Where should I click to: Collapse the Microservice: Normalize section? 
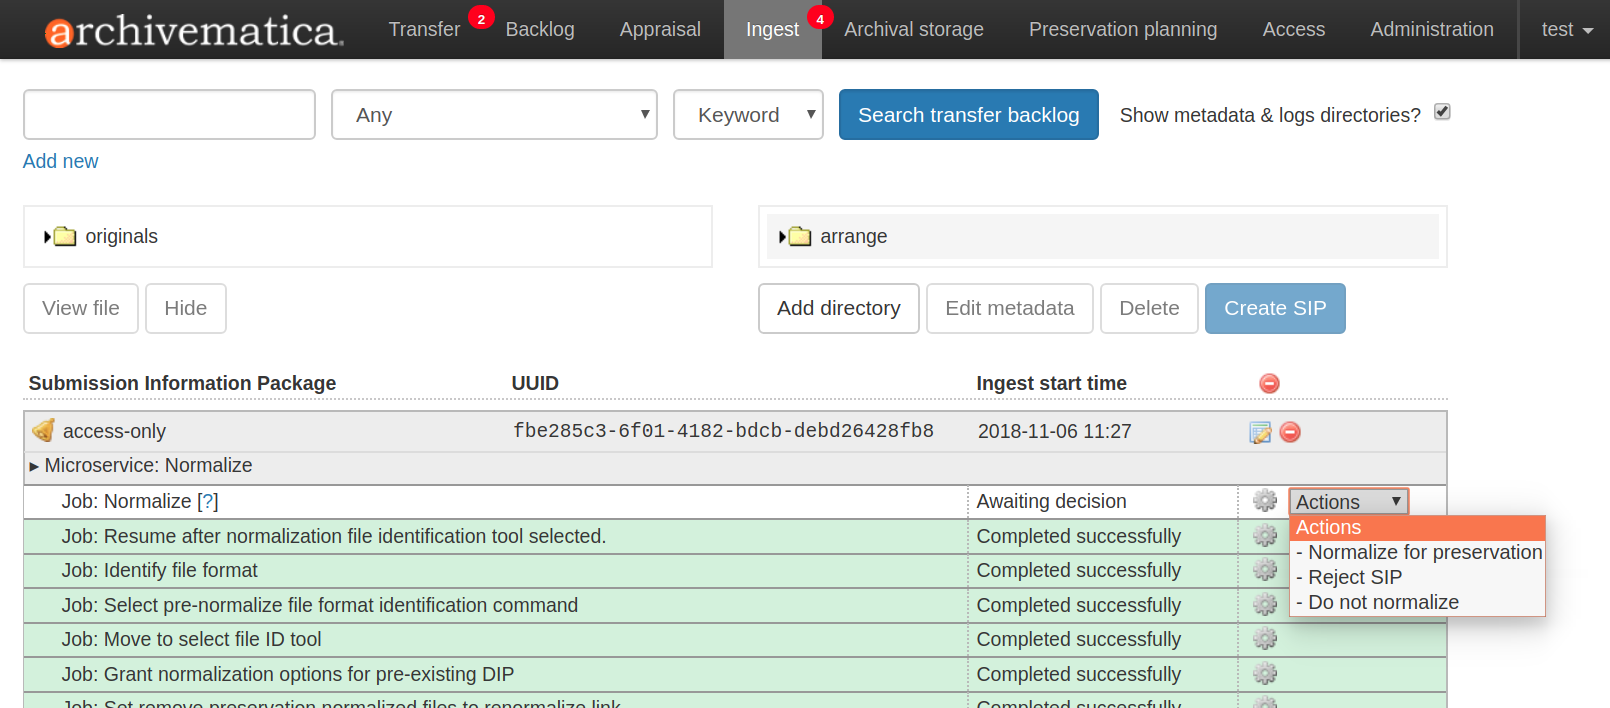click(x=34, y=466)
